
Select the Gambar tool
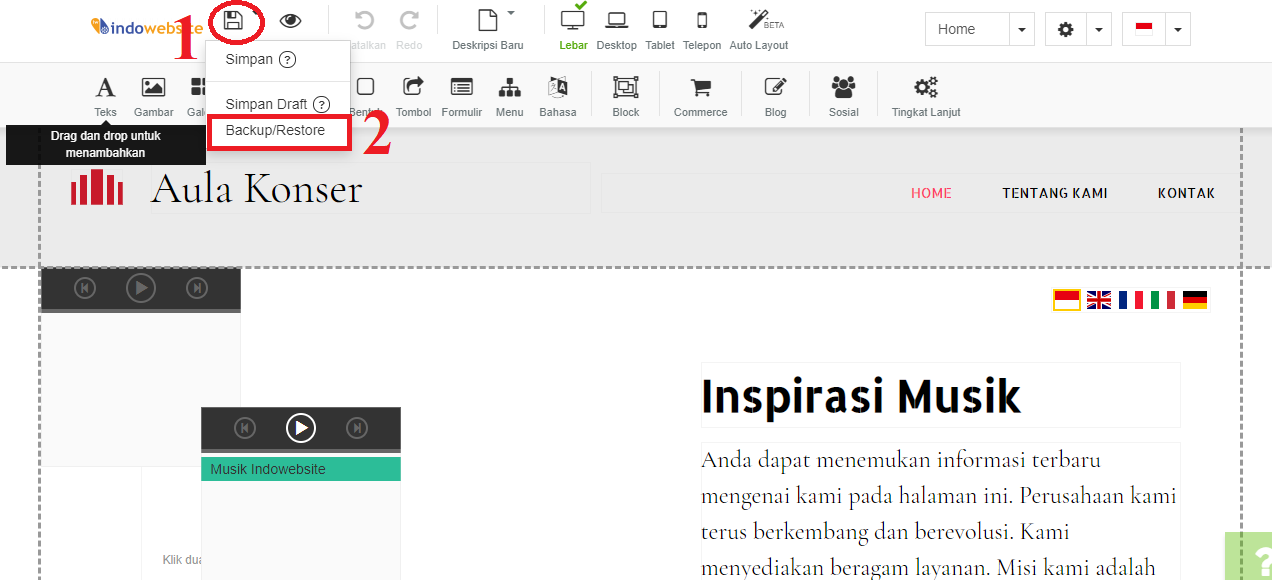tap(153, 95)
